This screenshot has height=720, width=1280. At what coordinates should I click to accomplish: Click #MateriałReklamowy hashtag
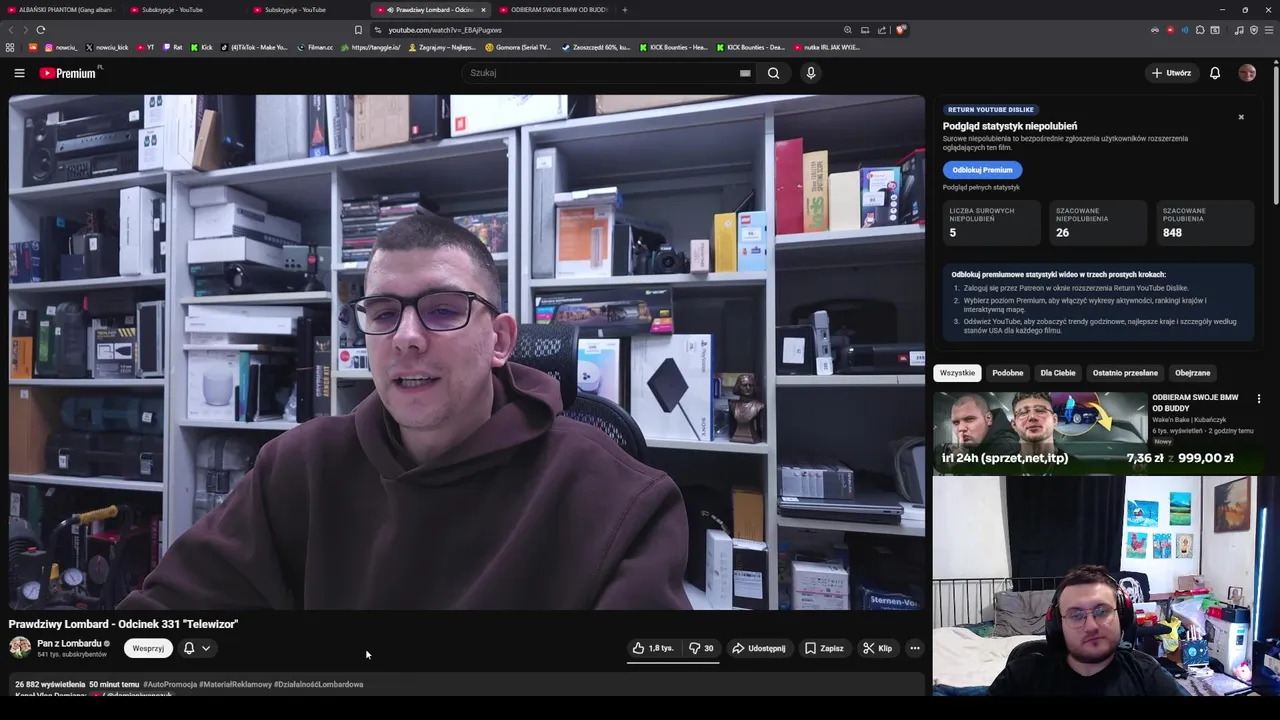pos(235,684)
